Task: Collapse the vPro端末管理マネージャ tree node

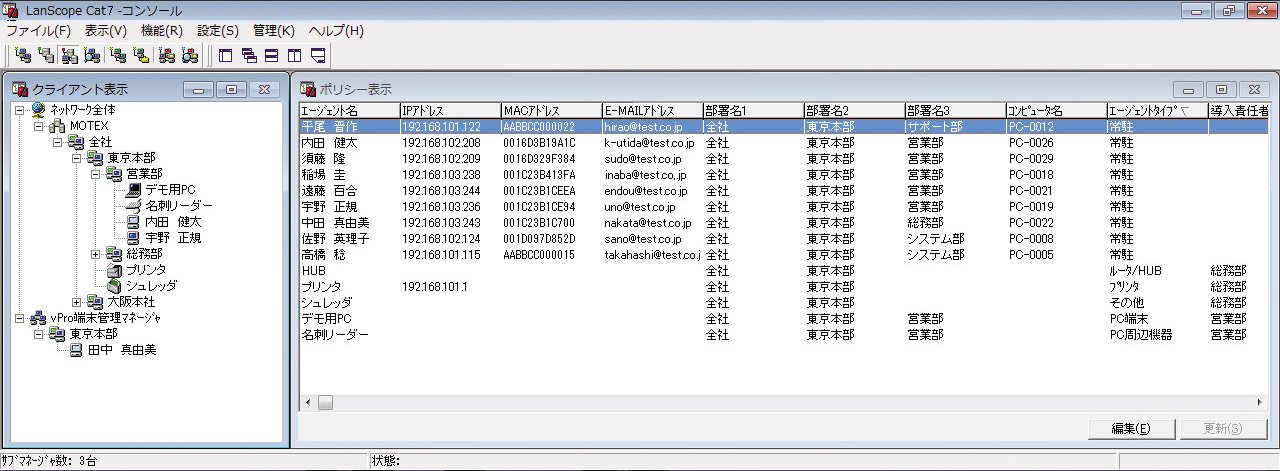Action: pos(20,318)
